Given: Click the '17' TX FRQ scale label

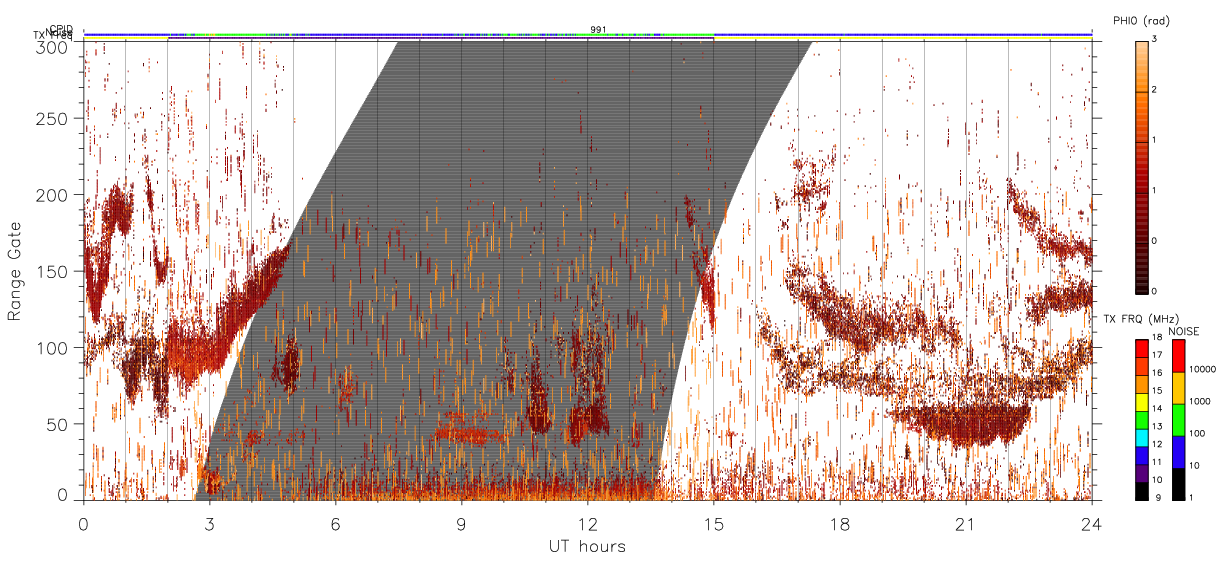Looking at the screenshot, I should [1157, 355].
